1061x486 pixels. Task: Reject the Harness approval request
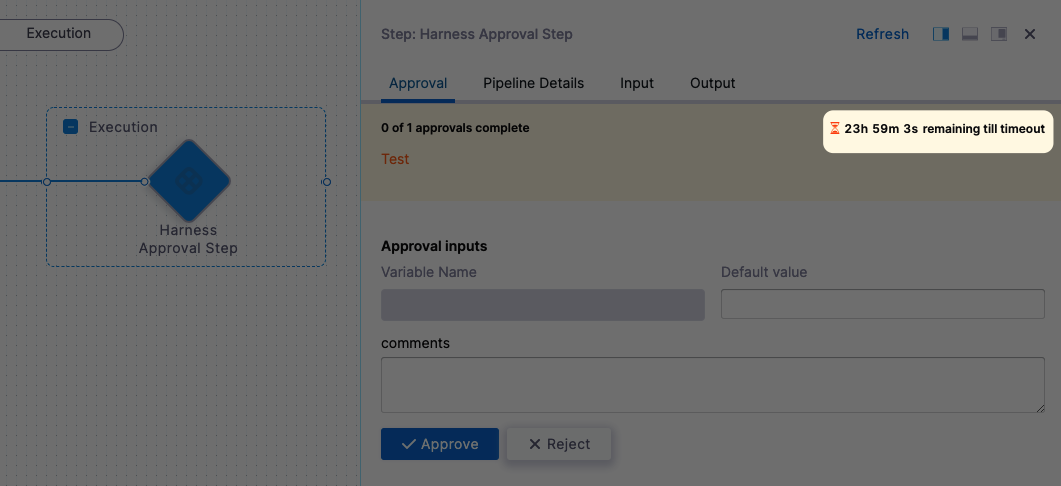559,444
